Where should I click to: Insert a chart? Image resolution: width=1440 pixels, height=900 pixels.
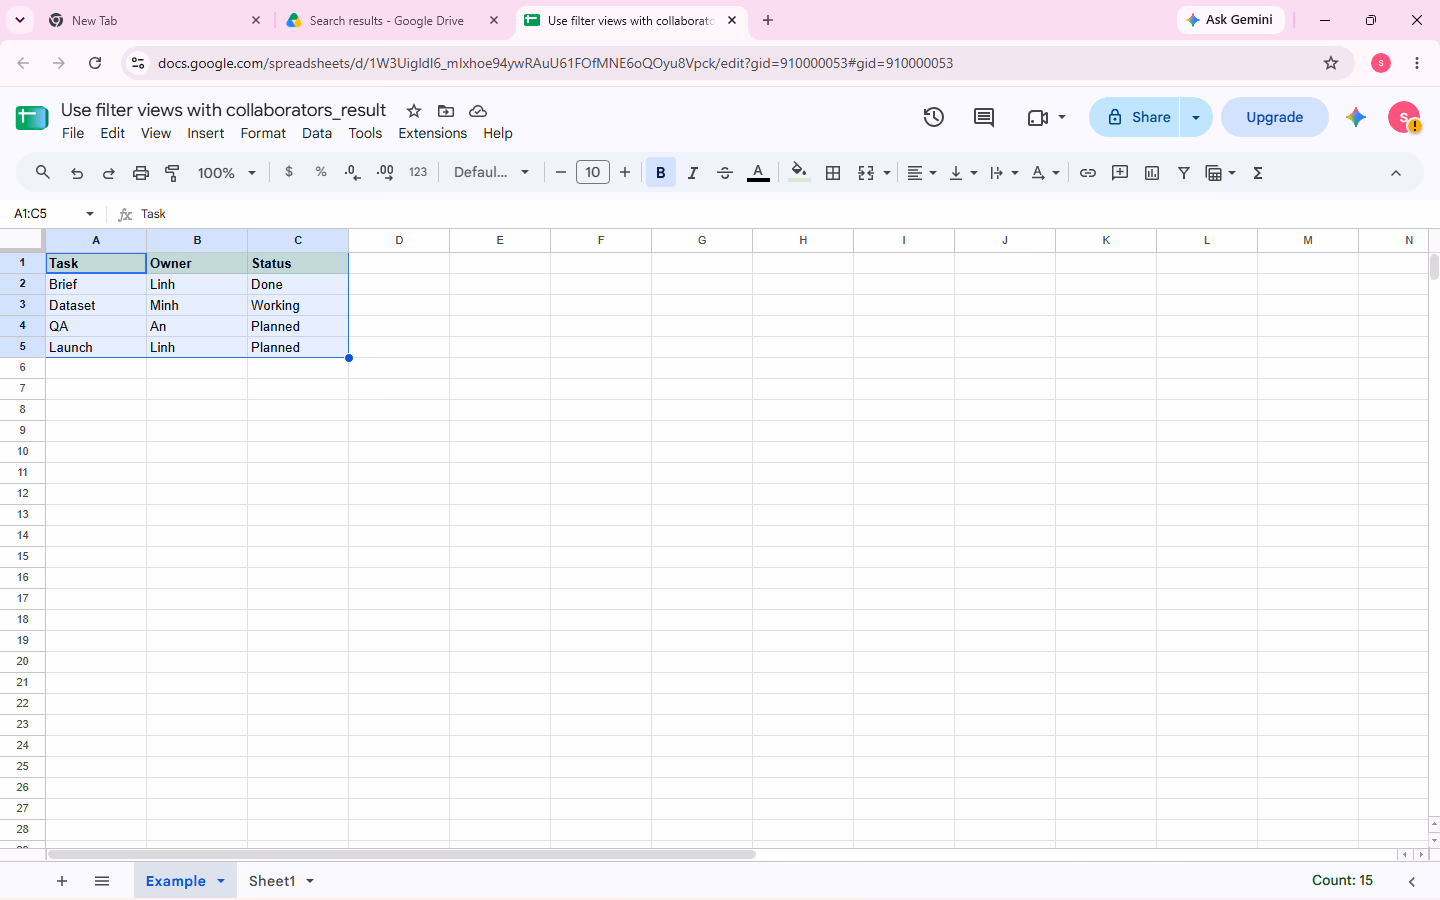(x=1152, y=173)
